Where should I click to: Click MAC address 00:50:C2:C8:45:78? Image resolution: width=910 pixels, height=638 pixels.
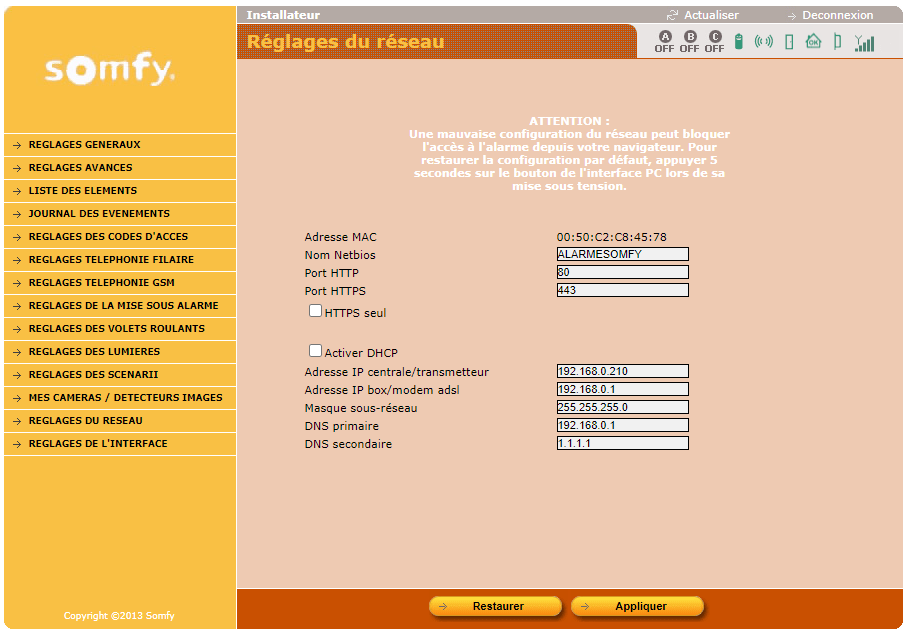point(612,237)
